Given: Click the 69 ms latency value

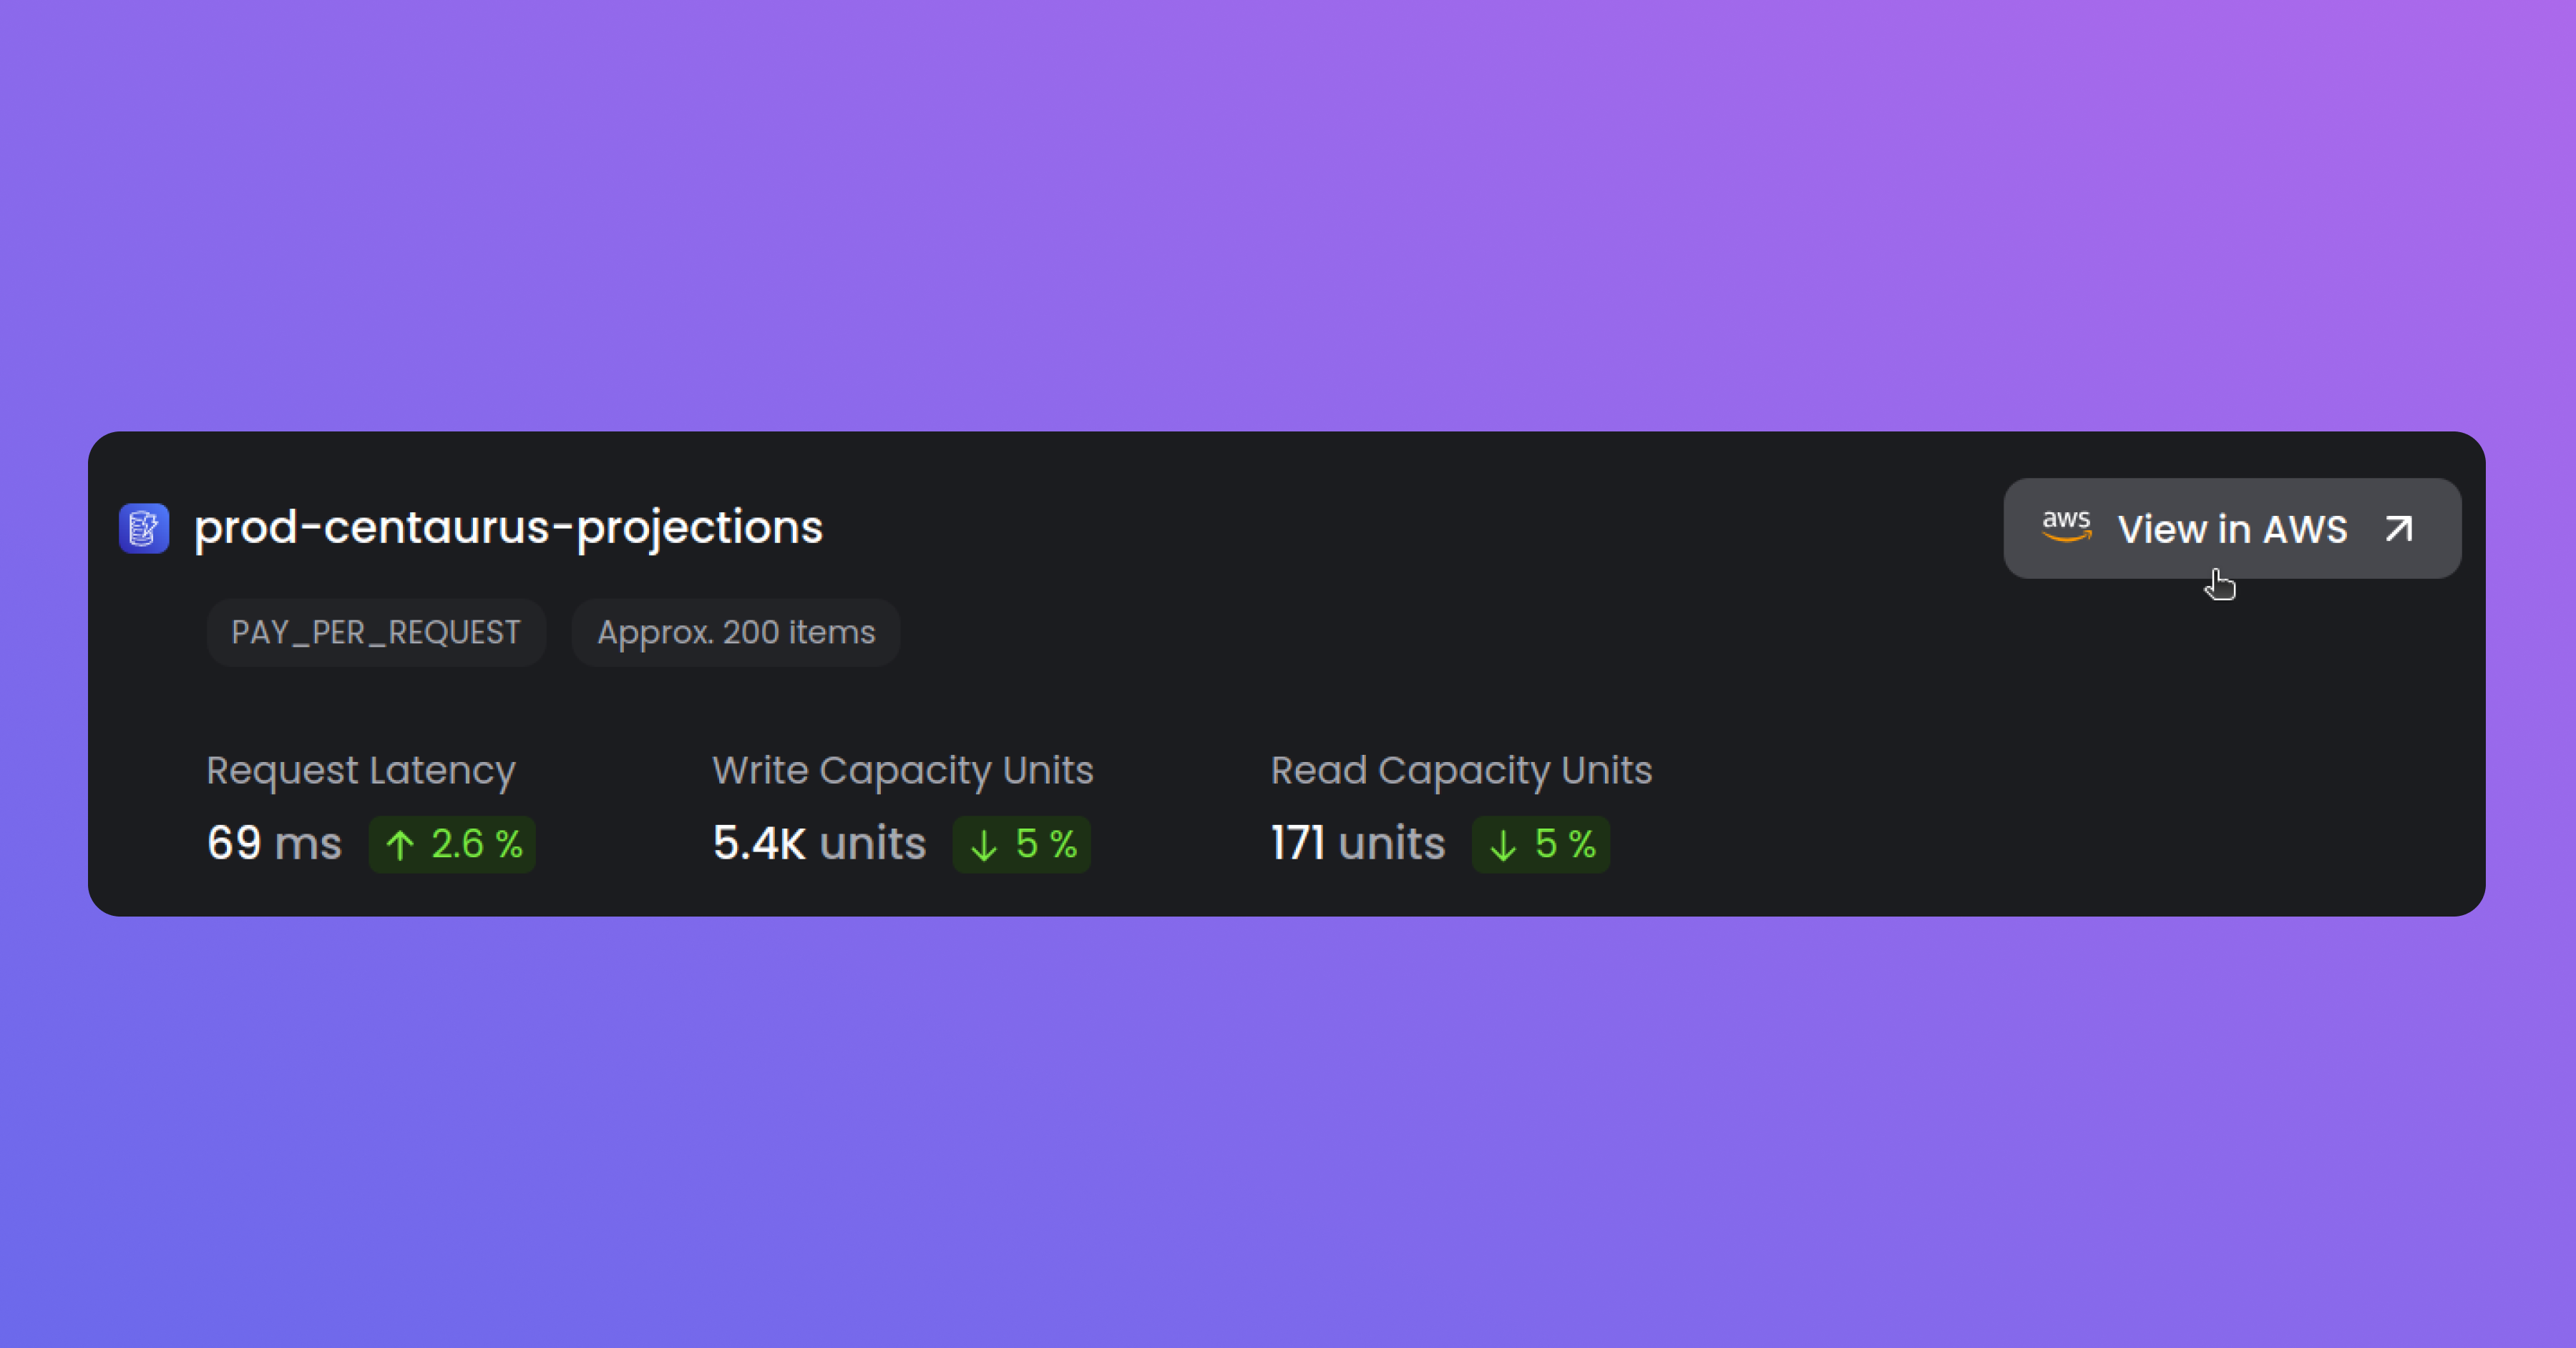Looking at the screenshot, I should coord(274,844).
